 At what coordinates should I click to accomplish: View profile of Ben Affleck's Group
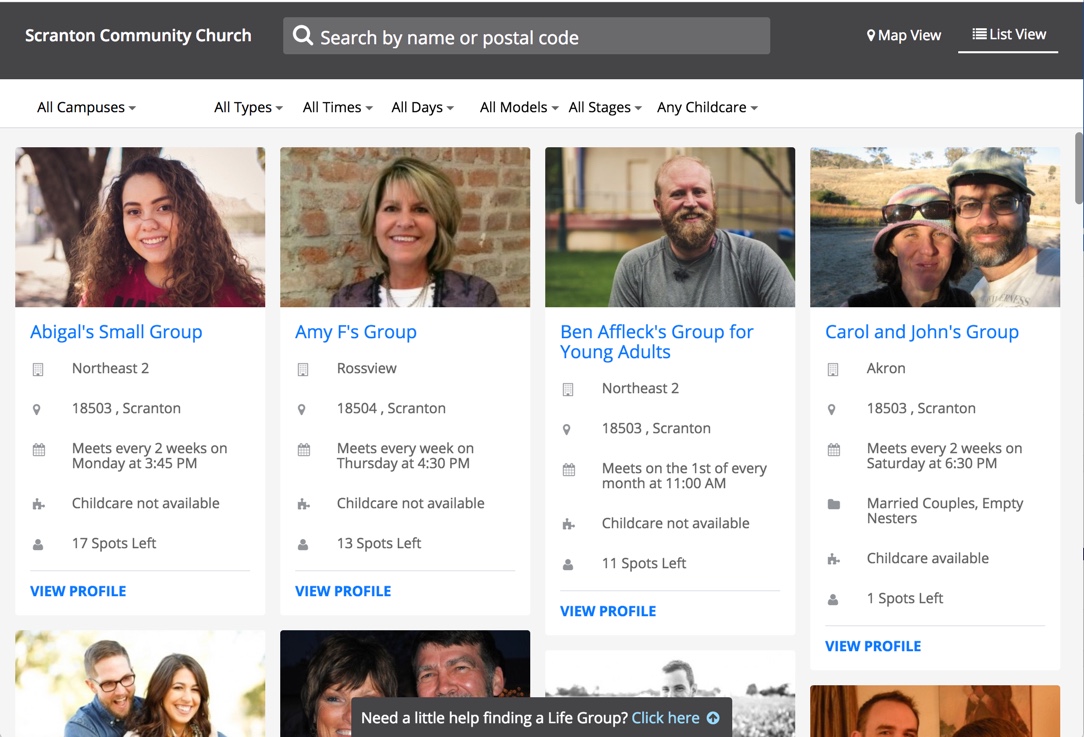click(608, 611)
